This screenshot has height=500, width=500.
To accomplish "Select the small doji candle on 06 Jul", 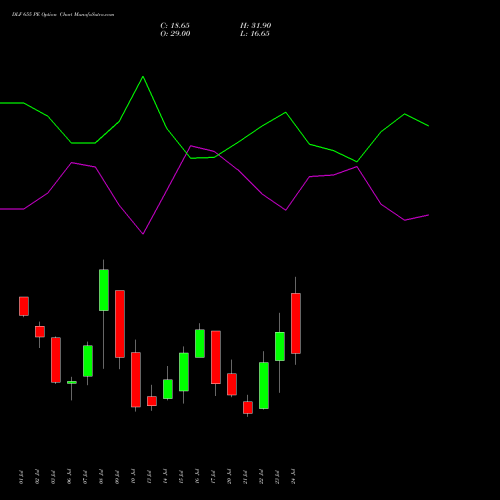I will coord(72,382).
